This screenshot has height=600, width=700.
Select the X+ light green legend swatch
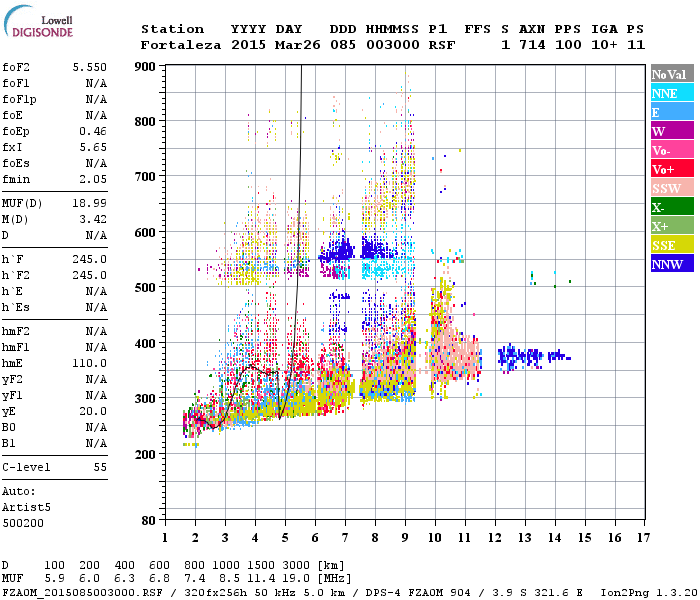[x=672, y=226]
